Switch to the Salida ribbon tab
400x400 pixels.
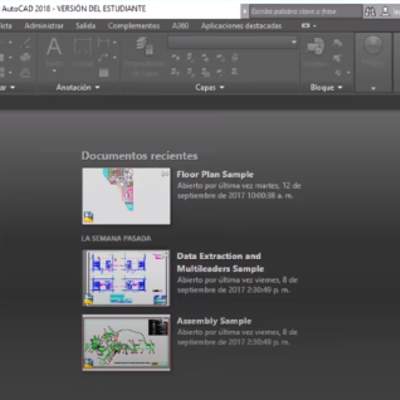click(x=85, y=26)
